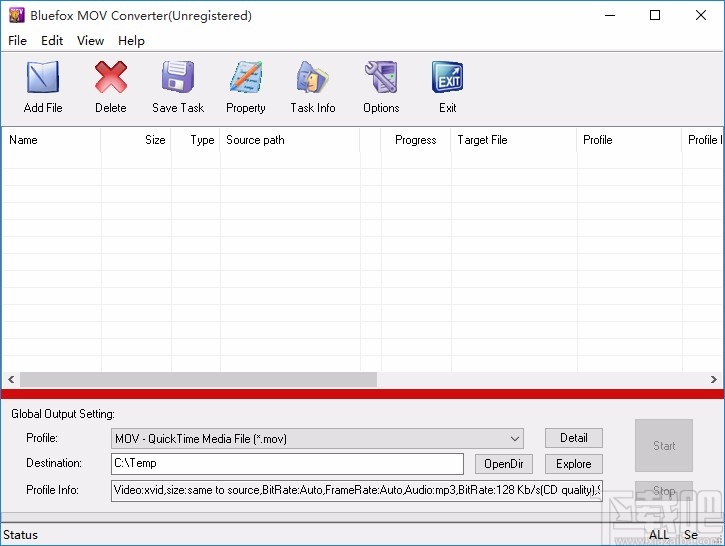The height and width of the screenshot is (546, 725).
Task: Maximize the Bluefox MOV Converter window
Action: click(x=655, y=15)
